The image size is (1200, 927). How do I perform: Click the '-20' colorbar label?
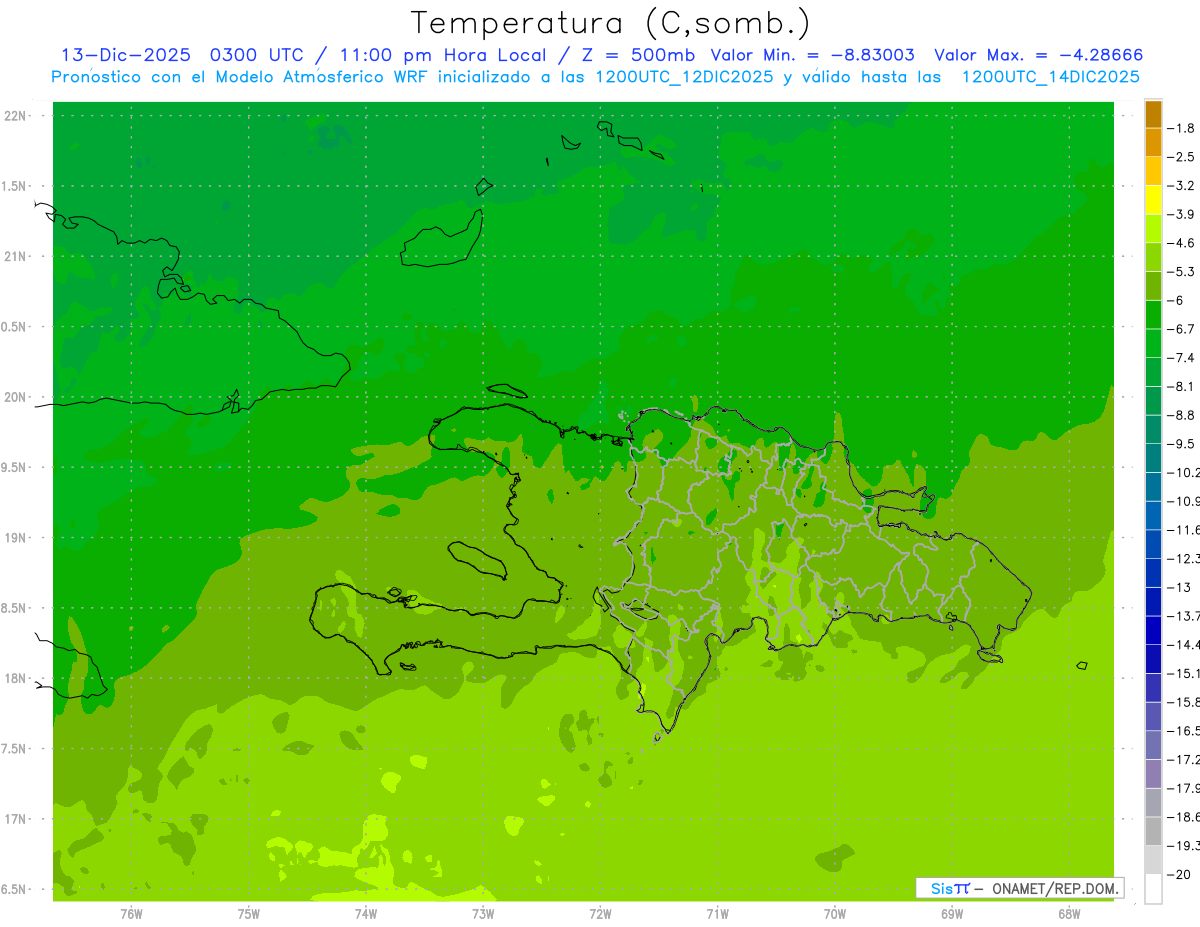click(x=1178, y=874)
